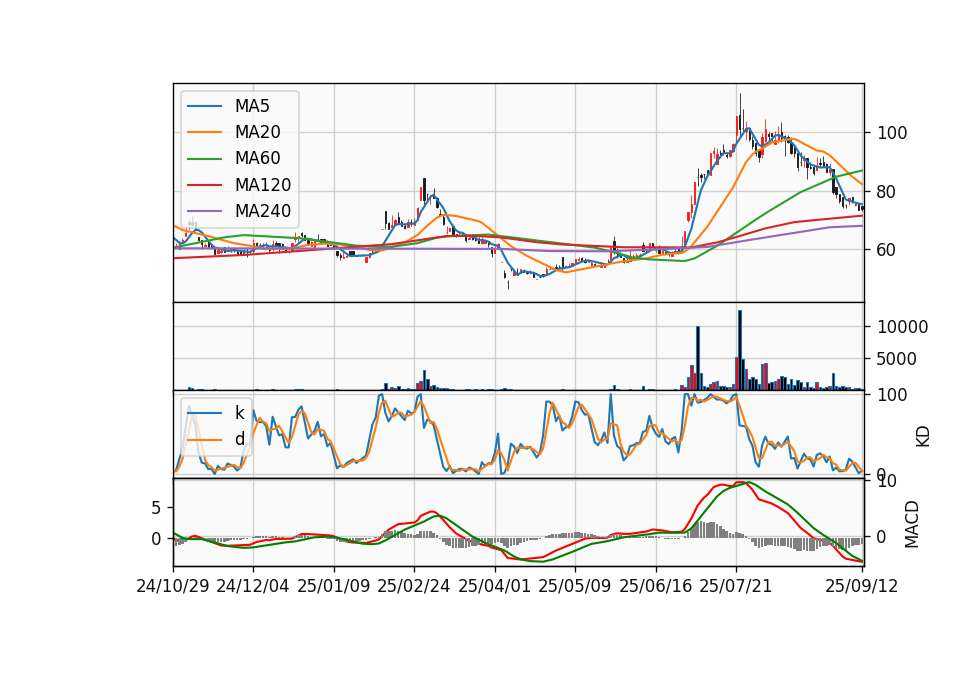
Task: Click the date label 25/02/24
Action: point(414,586)
